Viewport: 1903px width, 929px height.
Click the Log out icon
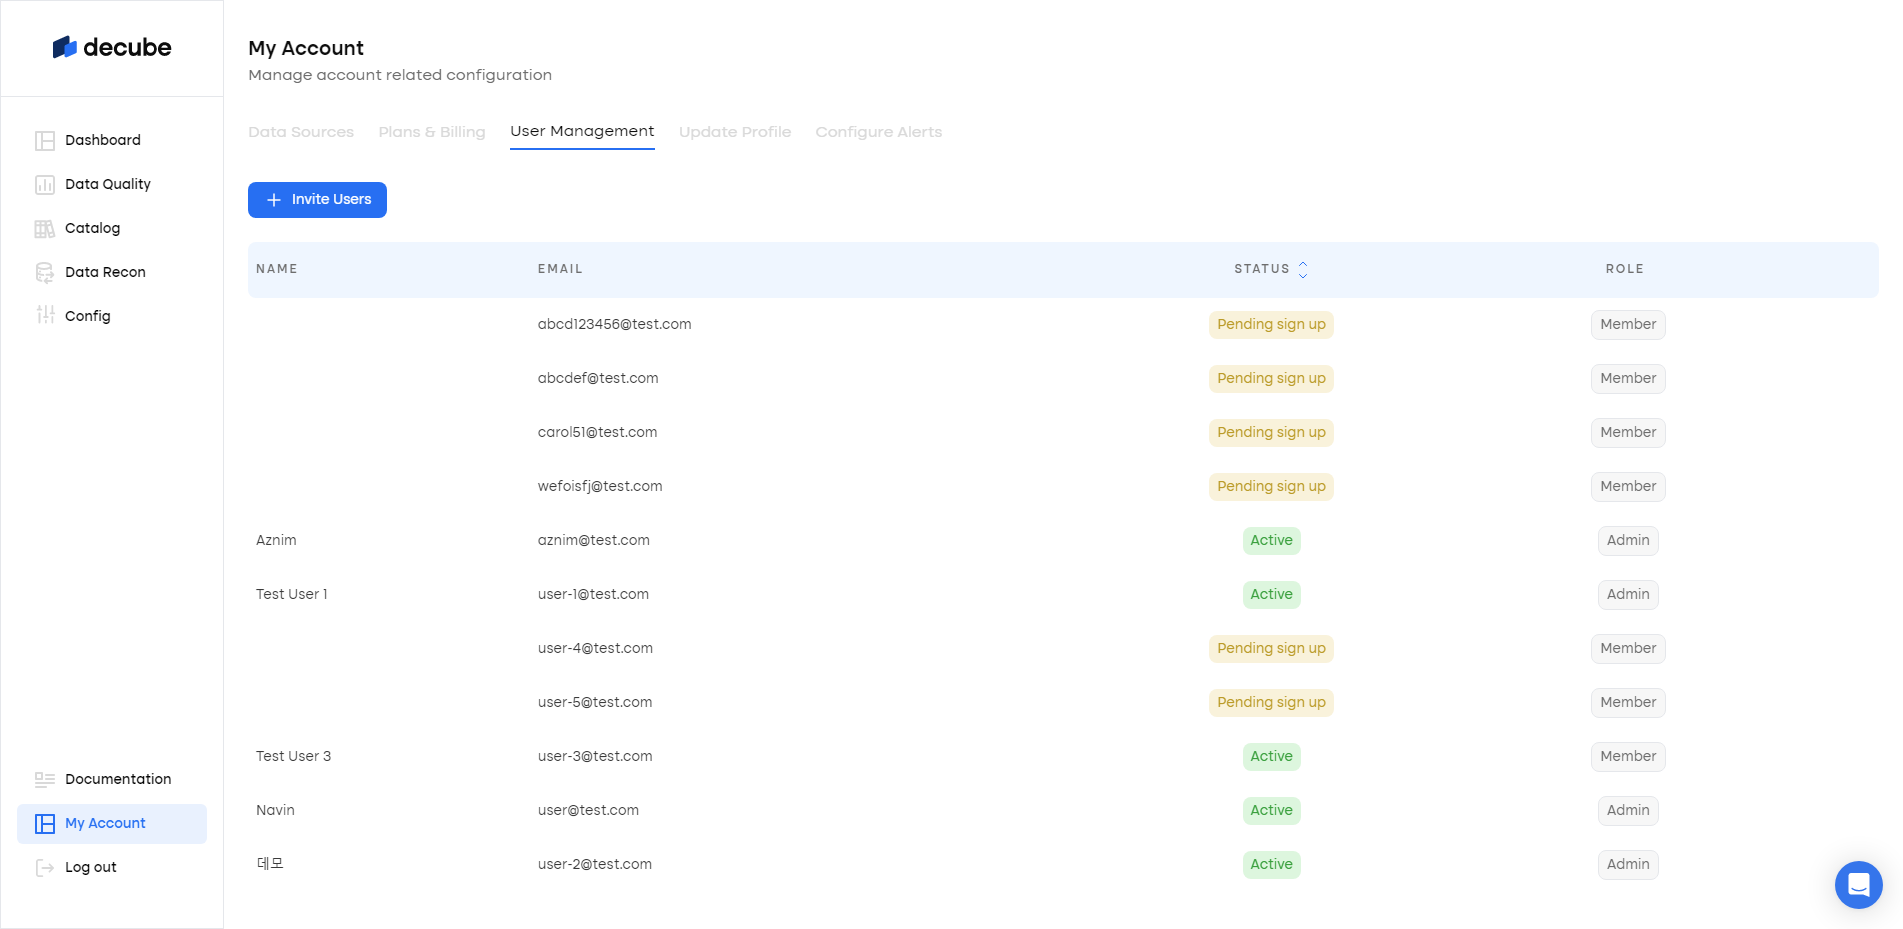[x=45, y=868]
